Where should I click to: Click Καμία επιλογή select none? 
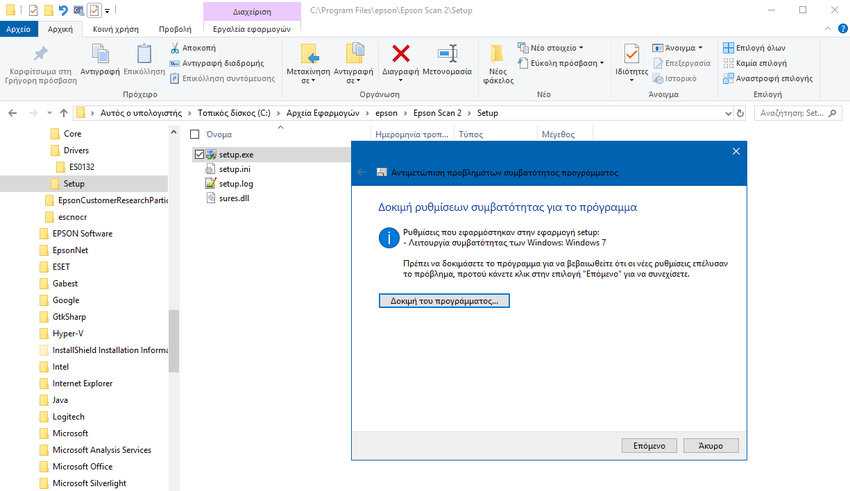tap(755, 63)
